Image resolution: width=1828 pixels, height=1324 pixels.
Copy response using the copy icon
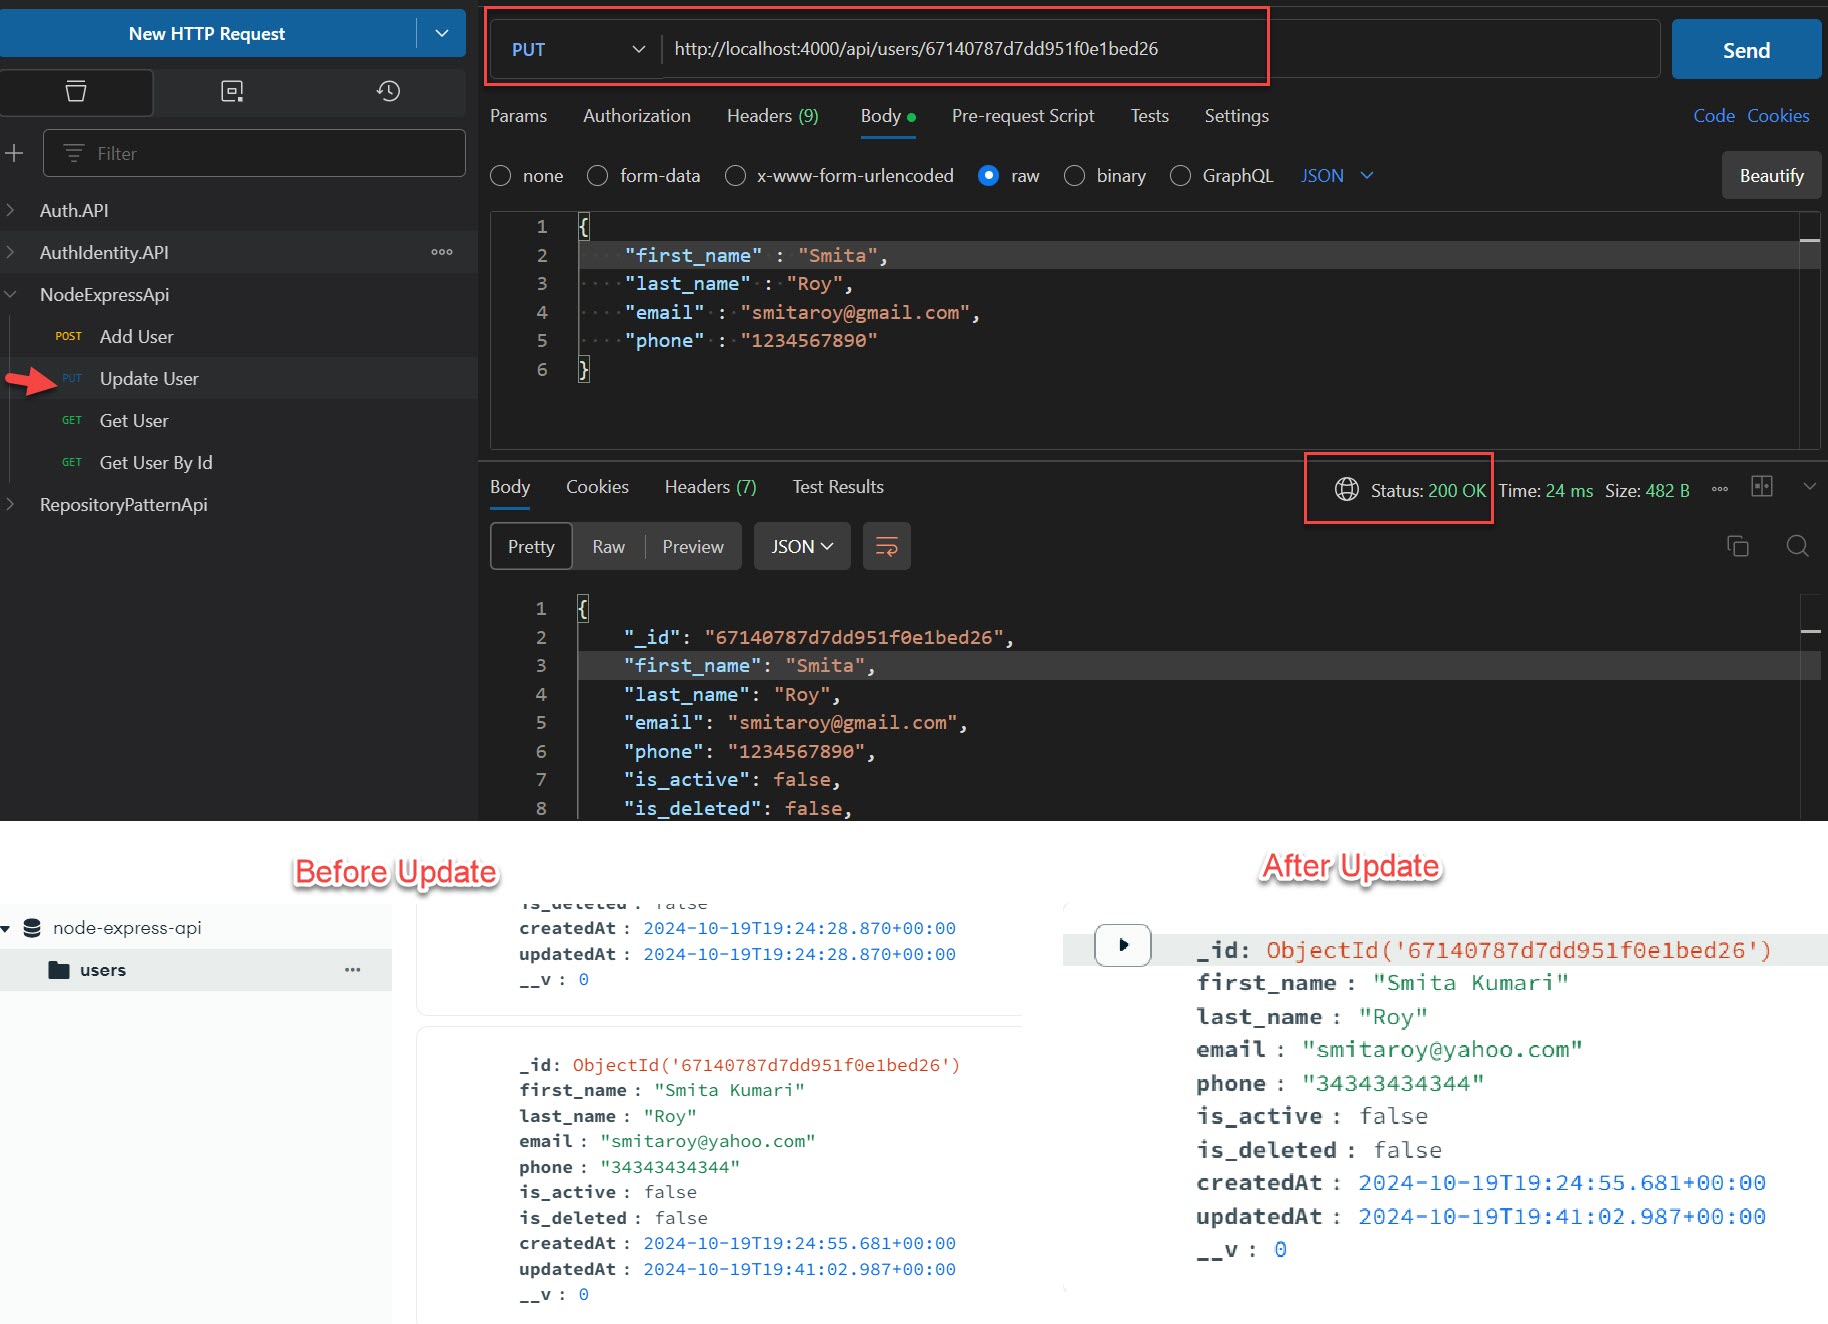pyautogui.click(x=1738, y=546)
